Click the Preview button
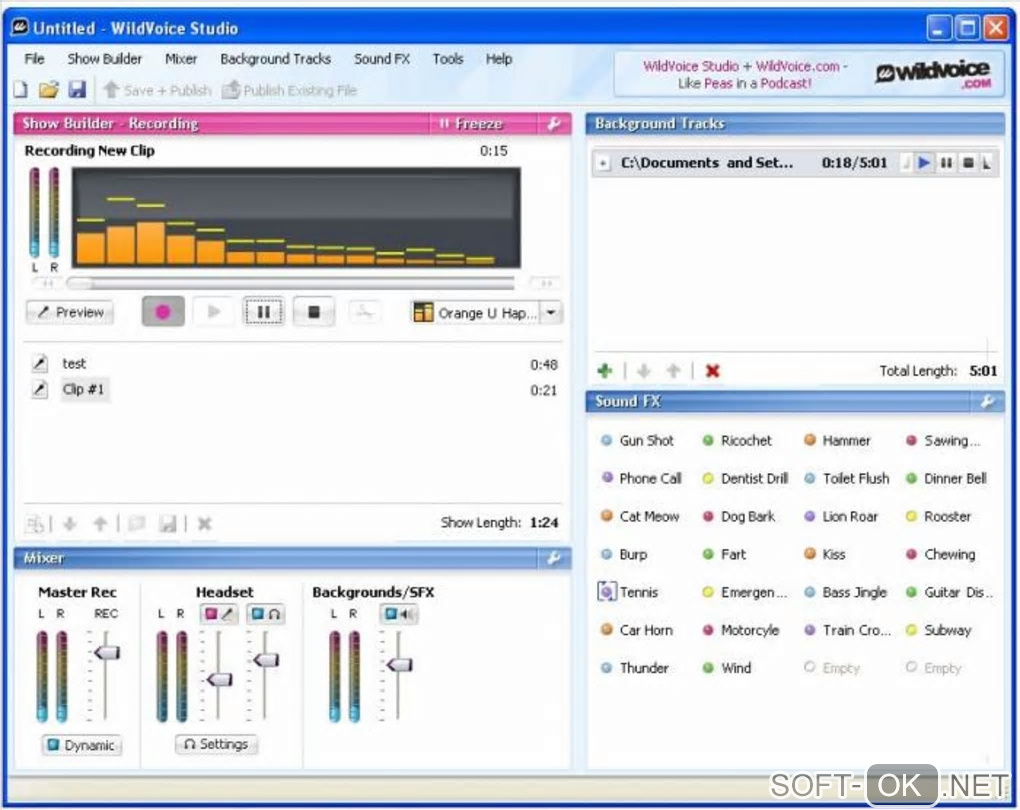 tap(70, 312)
